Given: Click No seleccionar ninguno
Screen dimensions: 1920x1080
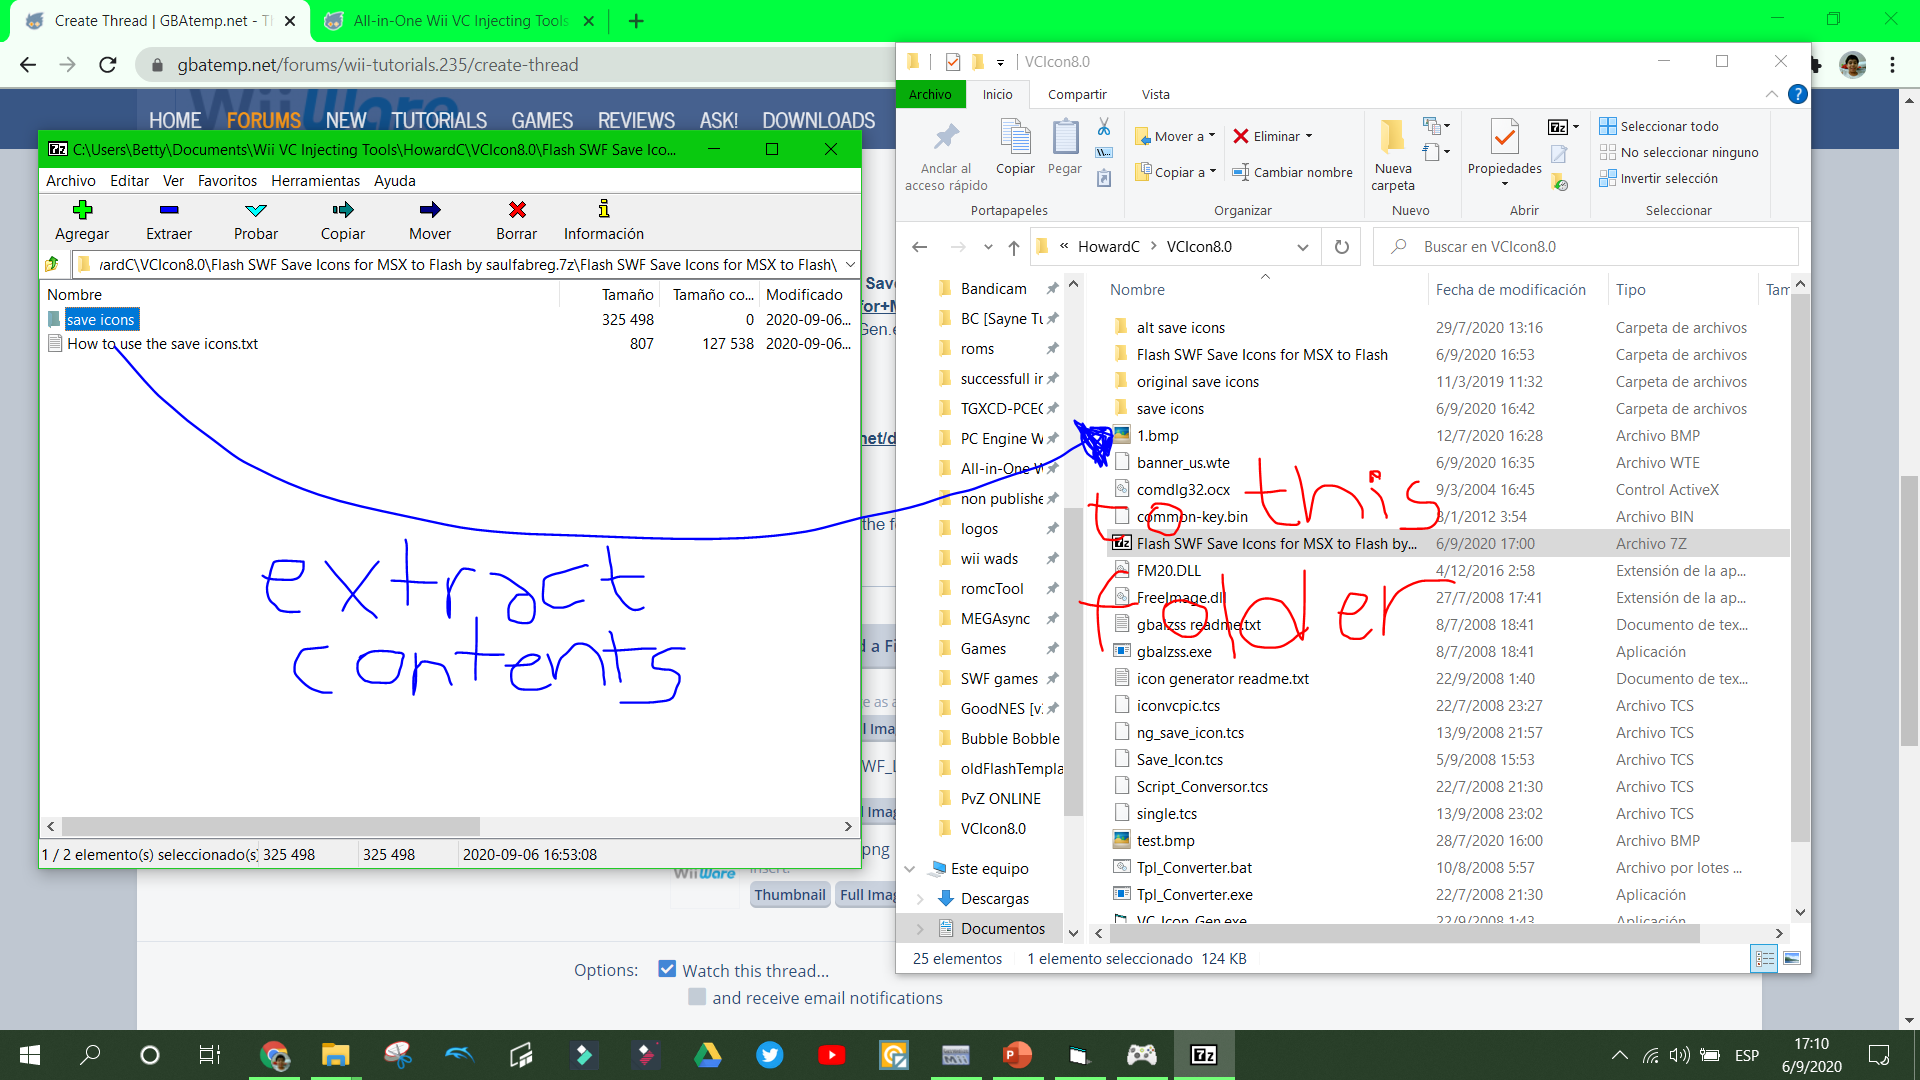Looking at the screenshot, I should [1679, 152].
